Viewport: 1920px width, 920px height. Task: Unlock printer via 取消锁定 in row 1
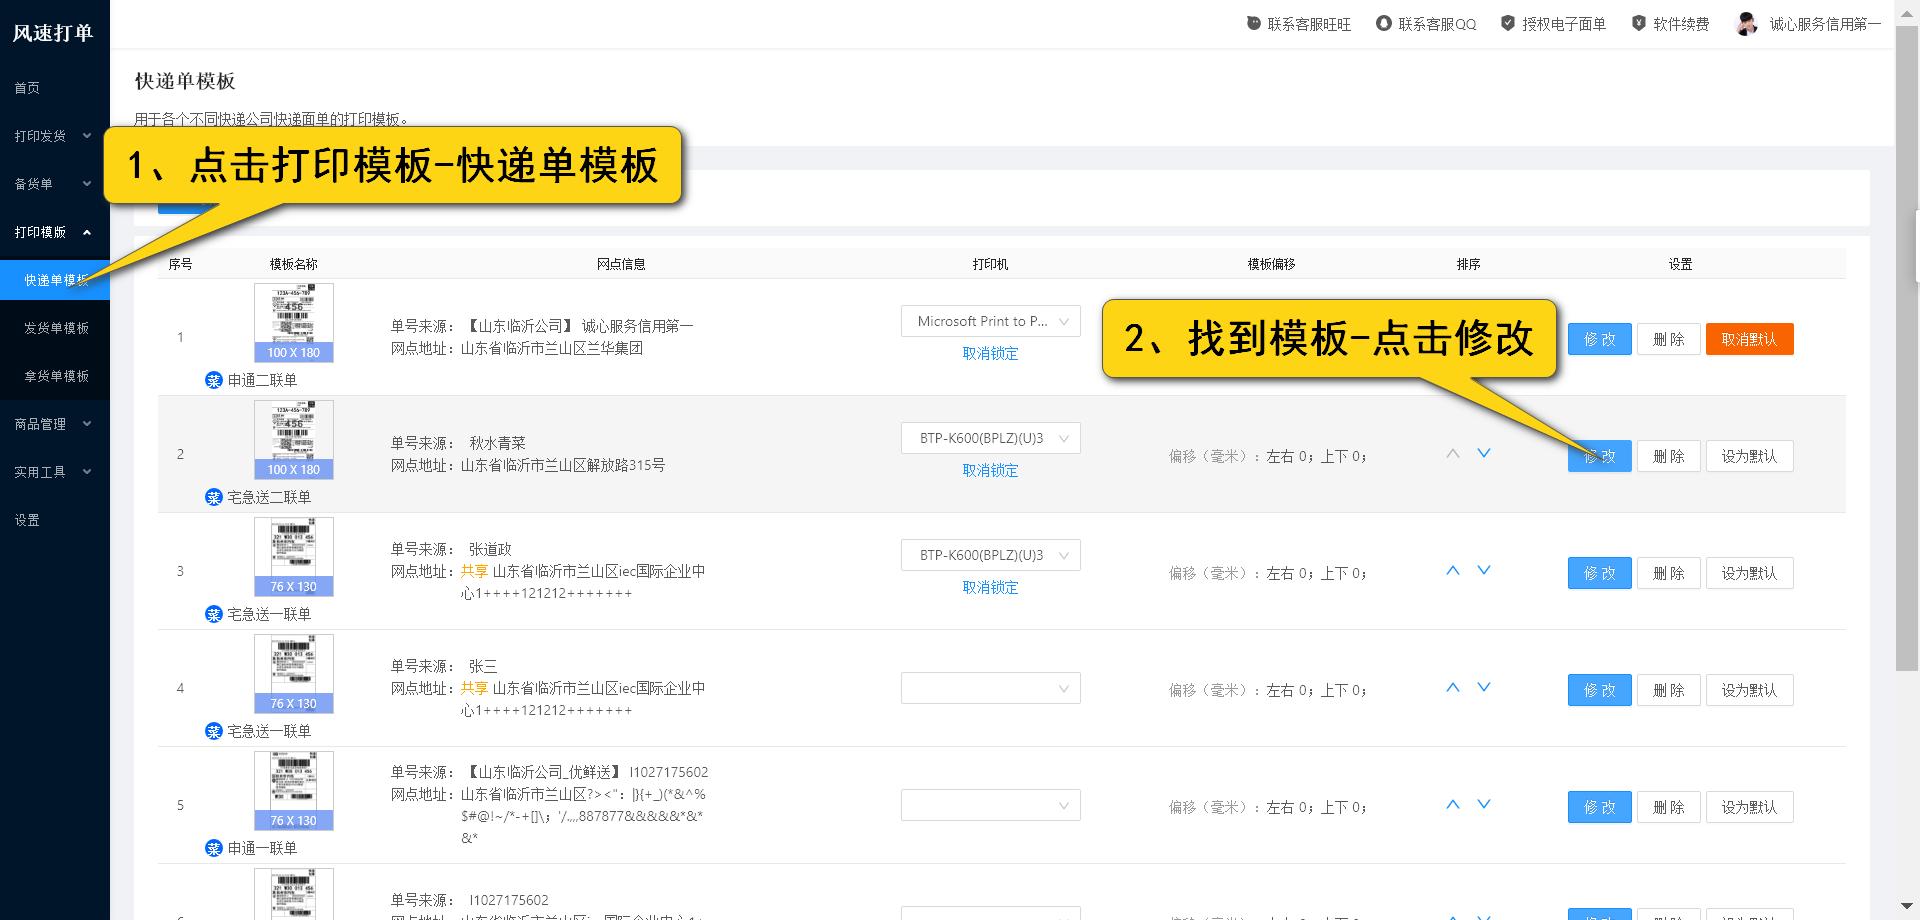coord(989,353)
